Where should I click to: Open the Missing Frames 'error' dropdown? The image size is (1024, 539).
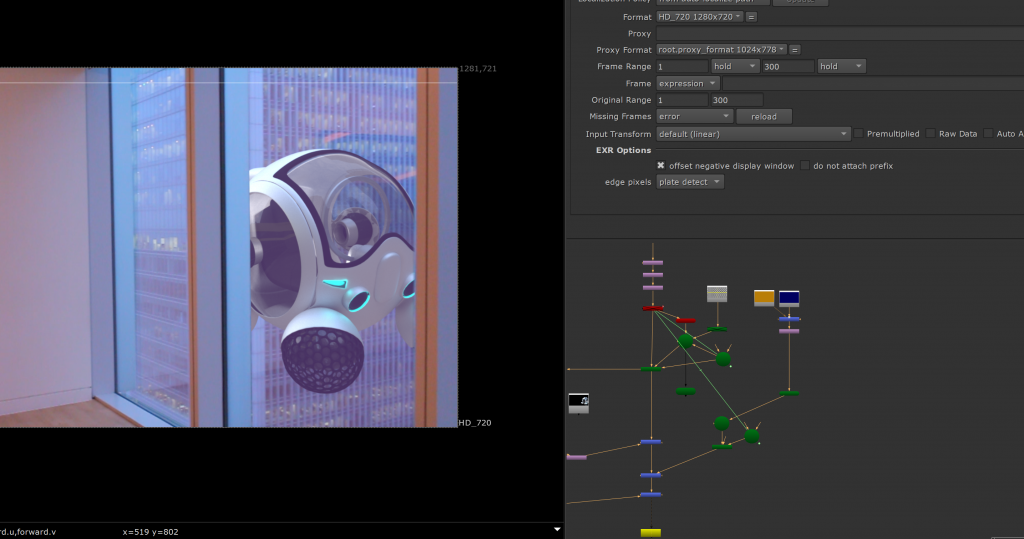coord(694,116)
